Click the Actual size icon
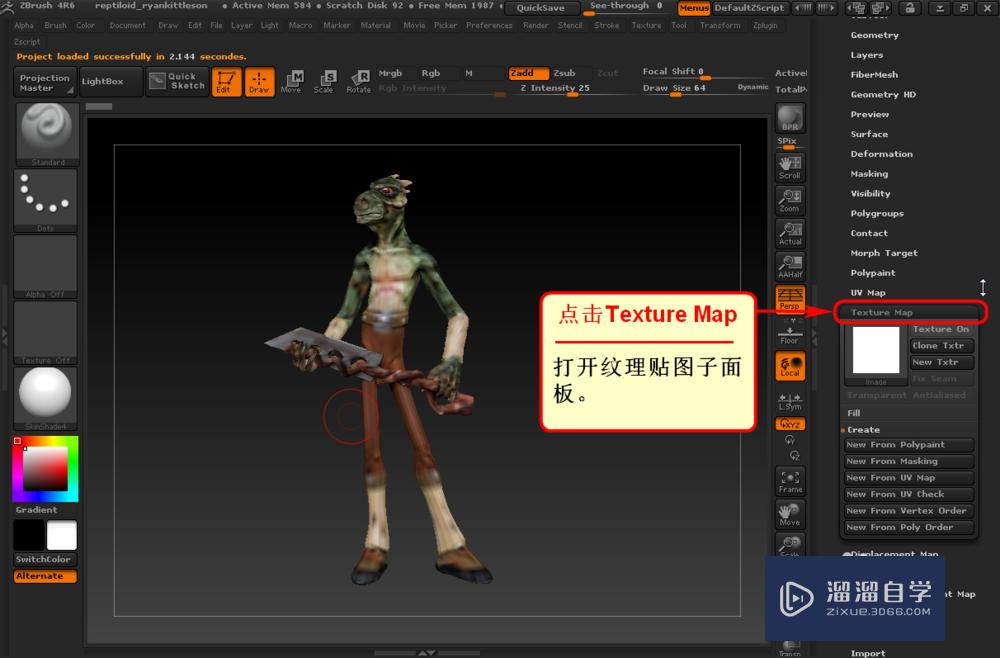The image size is (1000, 658). click(790, 234)
